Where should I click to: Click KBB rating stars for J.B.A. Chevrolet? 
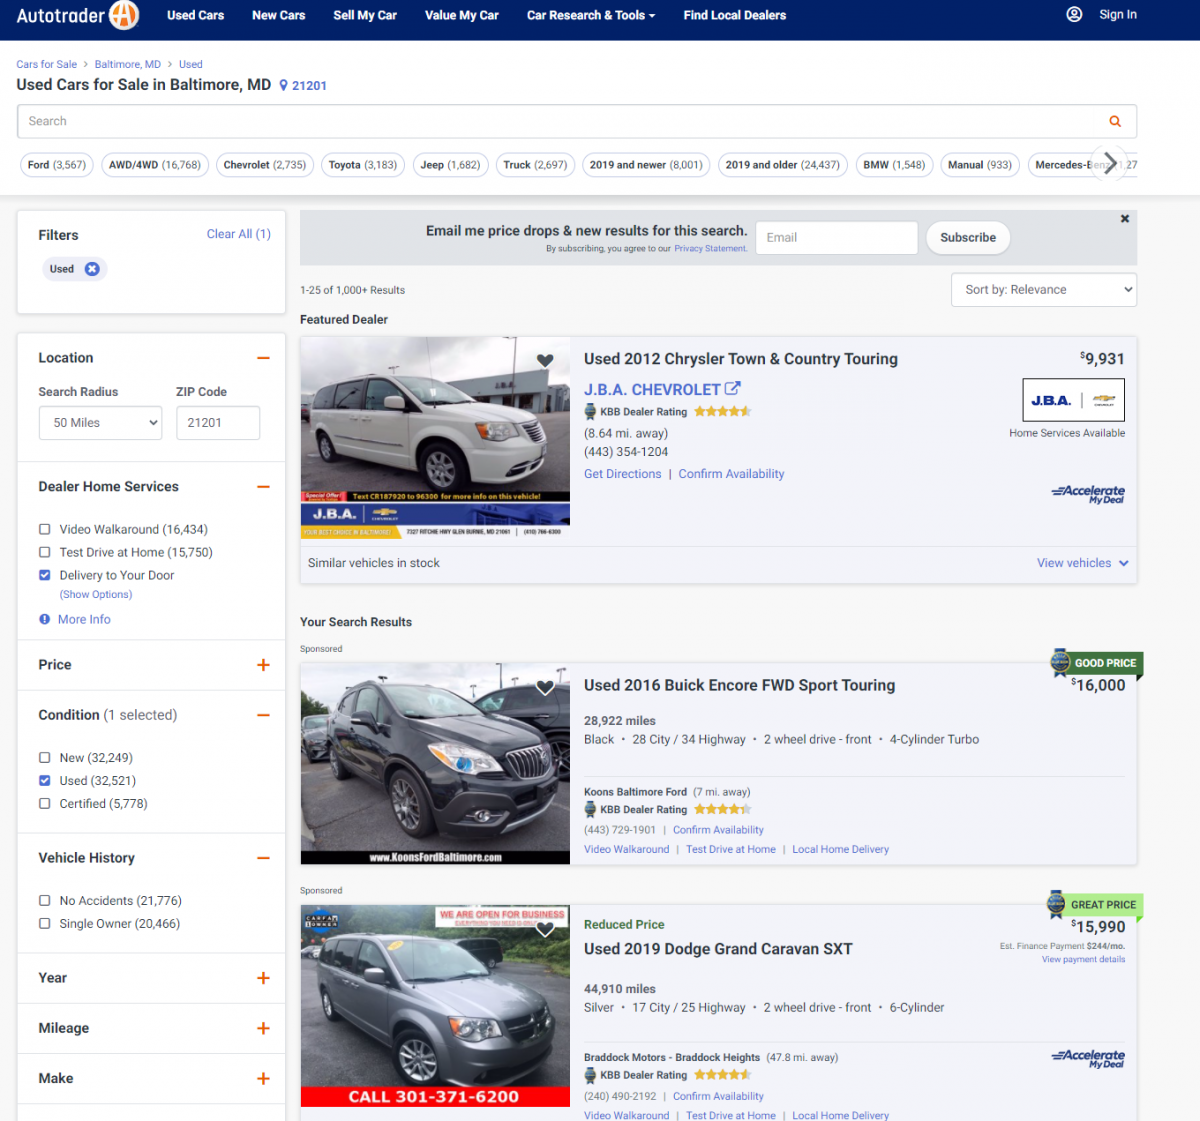click(x=722, y=411)
